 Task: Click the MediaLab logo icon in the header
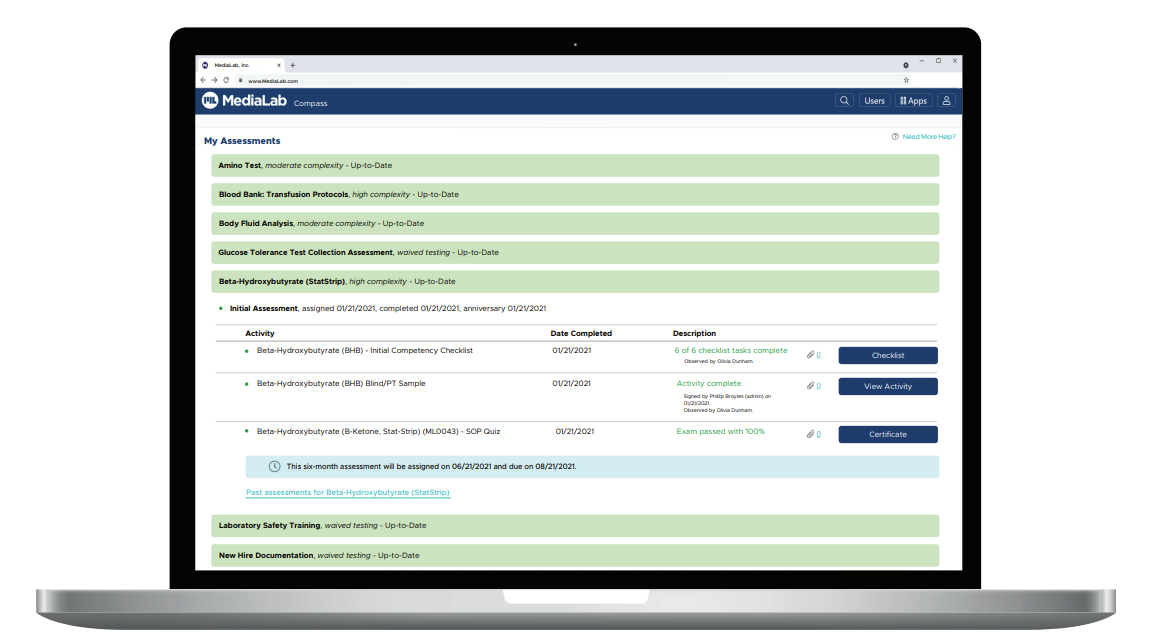pos(209,100)
